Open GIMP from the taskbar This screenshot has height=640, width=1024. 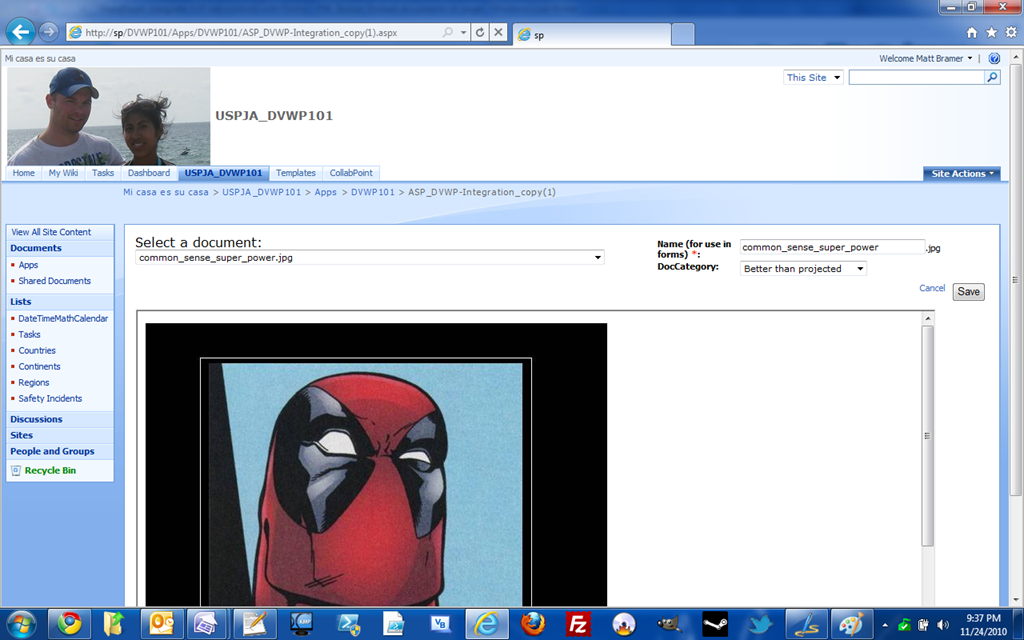(x=669, y=624)
